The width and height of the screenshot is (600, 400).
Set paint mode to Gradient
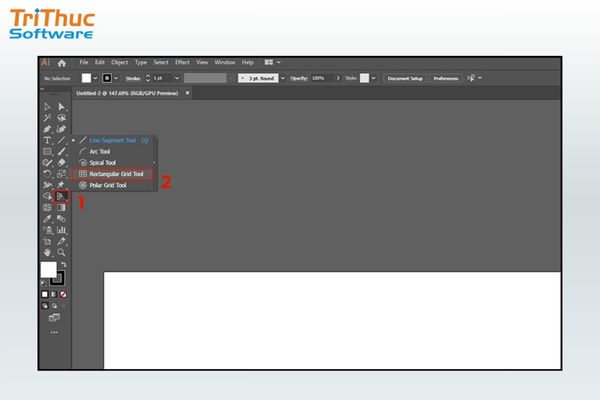[x=54, y=294]
